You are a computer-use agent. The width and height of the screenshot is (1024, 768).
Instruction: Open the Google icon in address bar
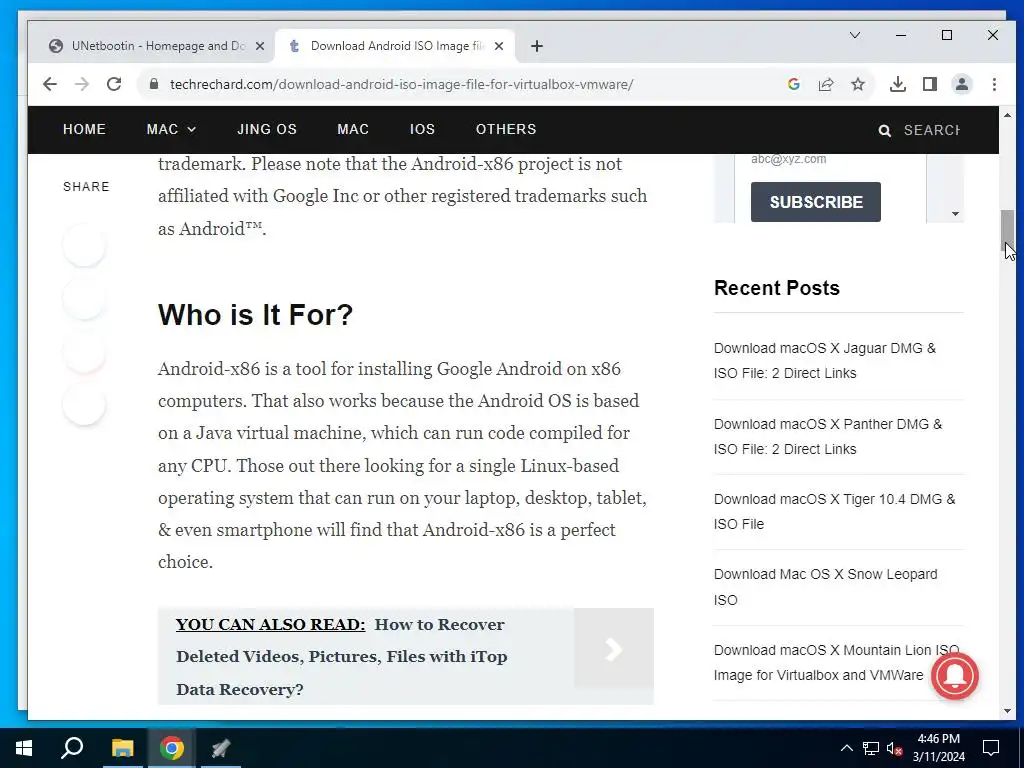[793, 84]
